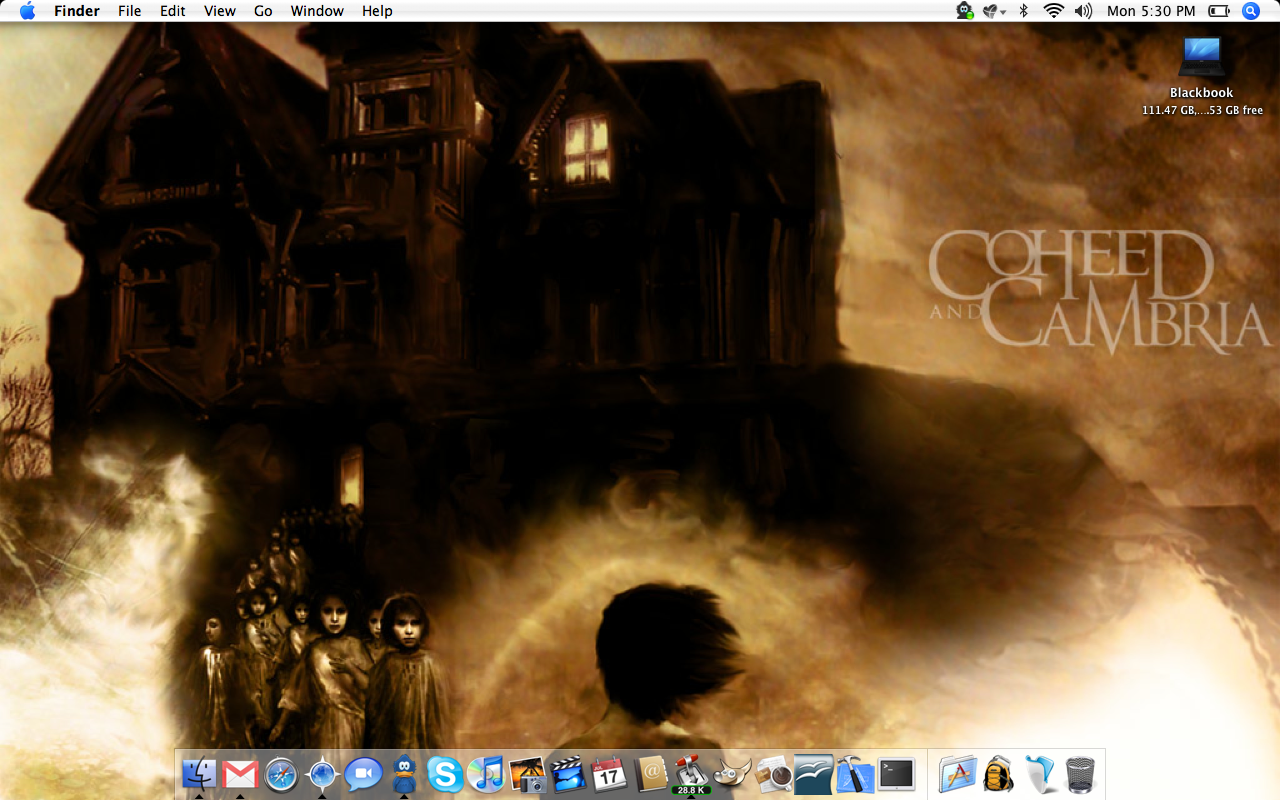Open iChat speech bubble icon
This screenshot has width=1280, height=800.
[x=363, y=774]
